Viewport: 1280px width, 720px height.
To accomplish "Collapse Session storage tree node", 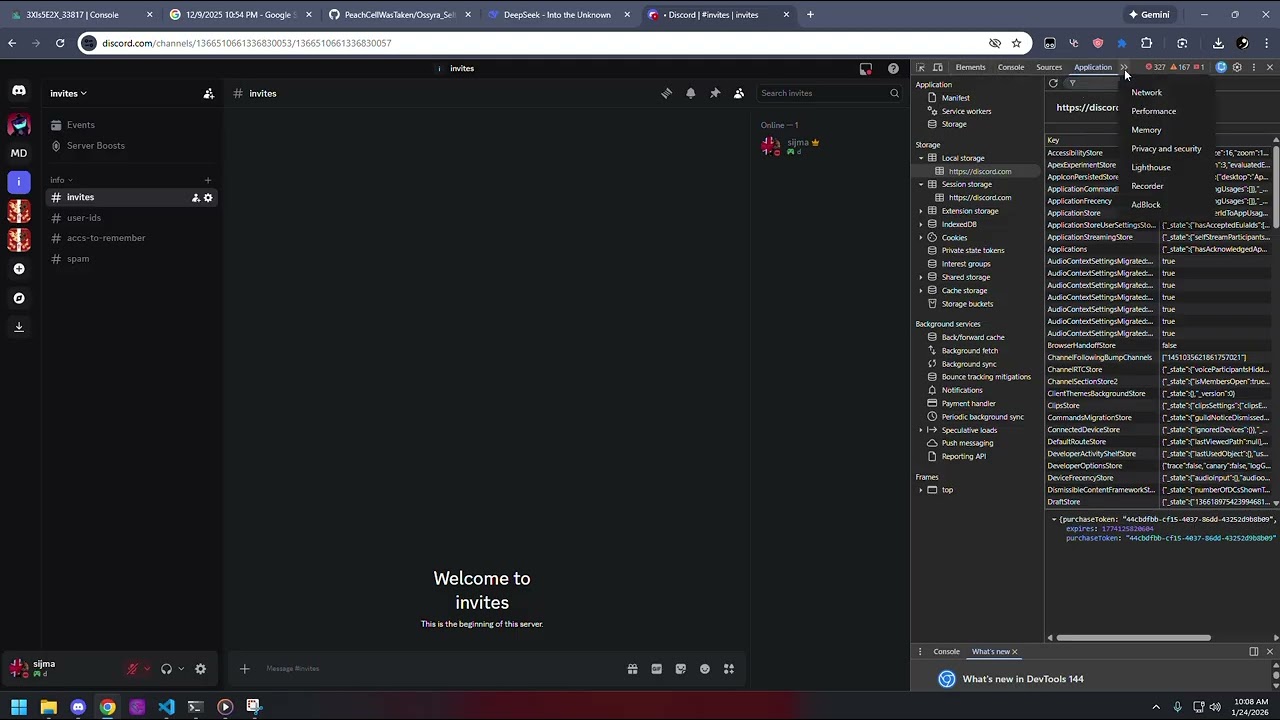I will 921,185.
